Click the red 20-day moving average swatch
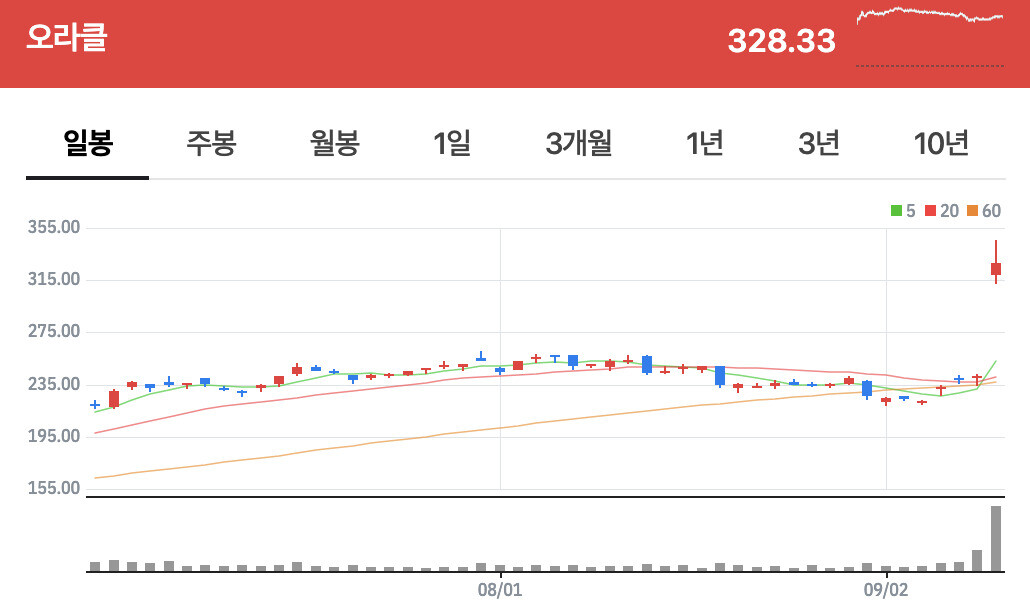Image resolution: width=1030 pixels, height=616 pixels. pos(930,211)
